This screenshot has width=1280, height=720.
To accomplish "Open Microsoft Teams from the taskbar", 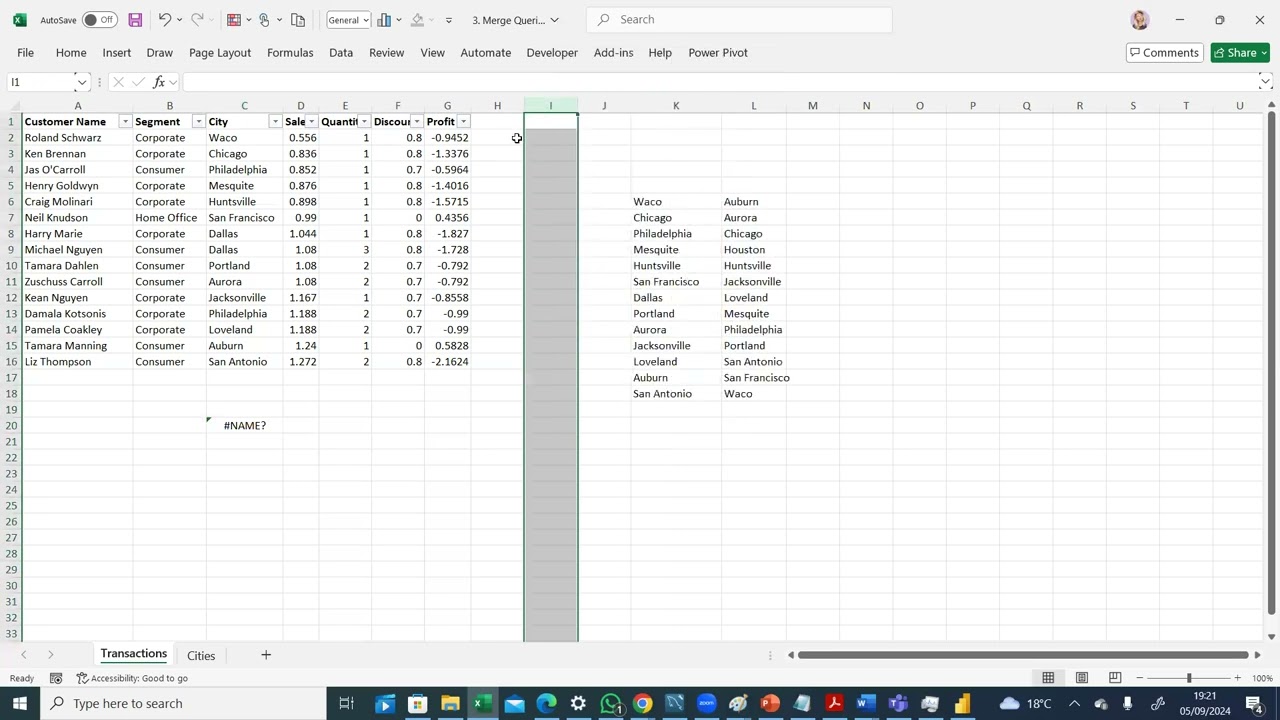I will (x=898, y=704).
